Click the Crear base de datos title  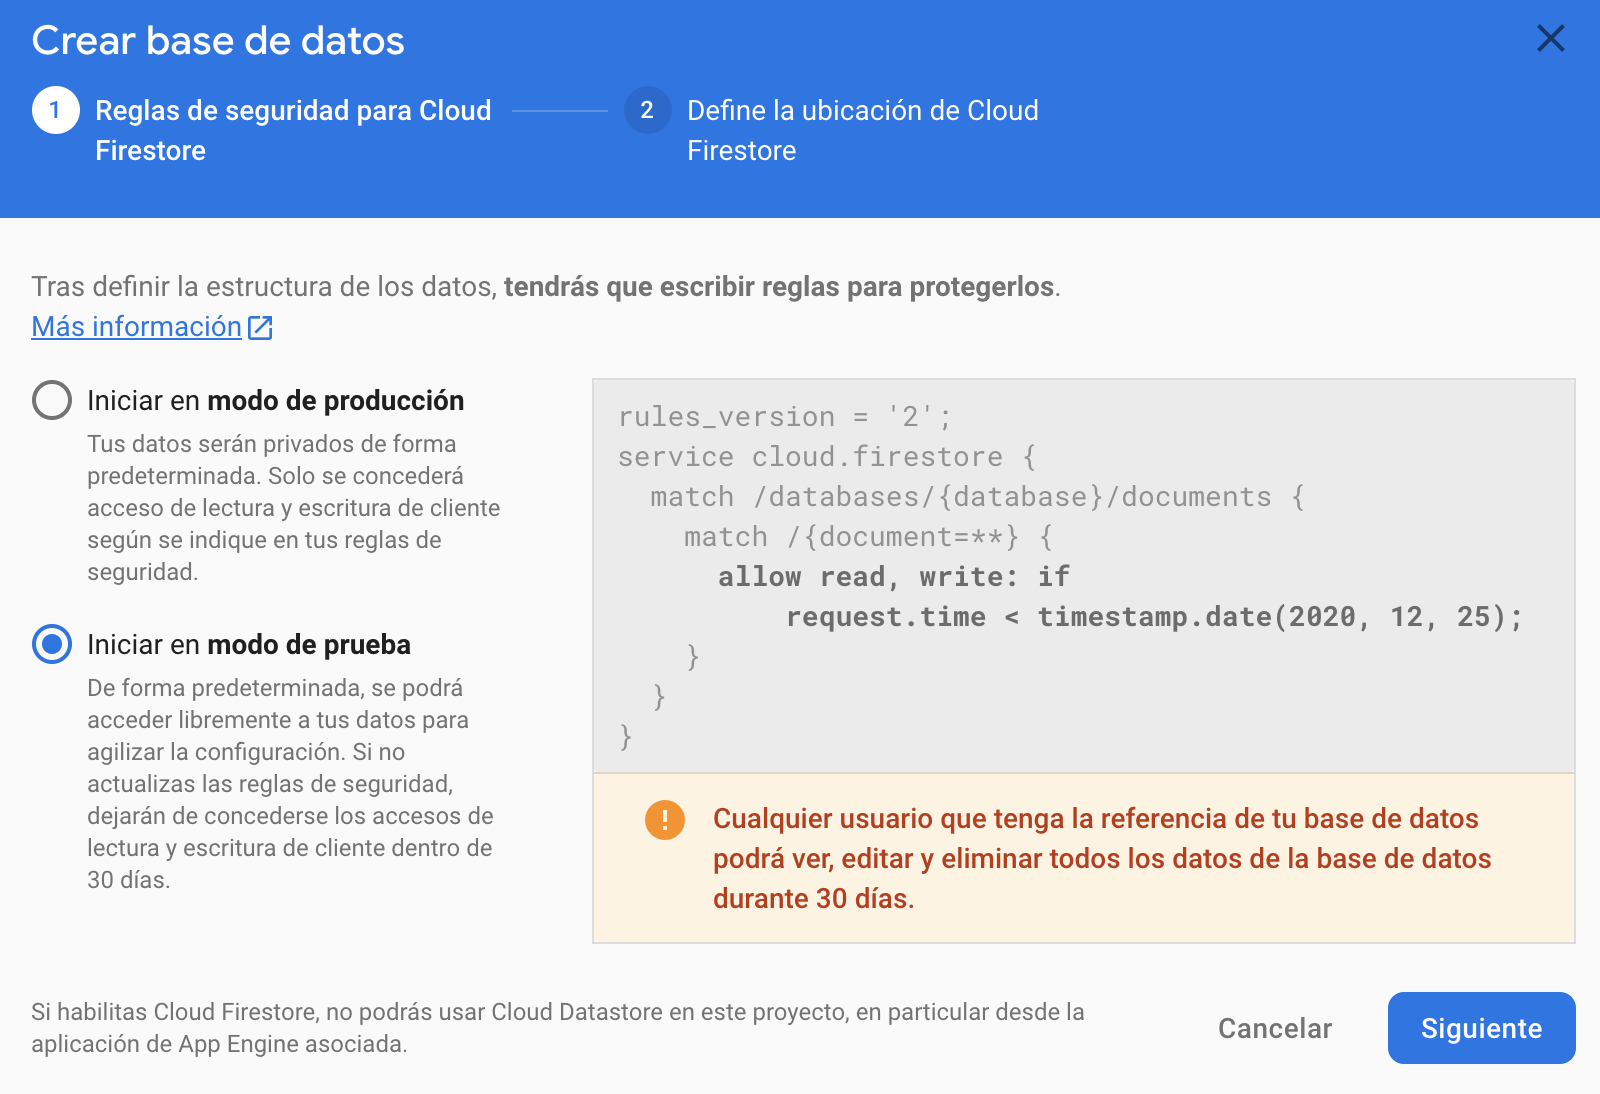(218, 41)
